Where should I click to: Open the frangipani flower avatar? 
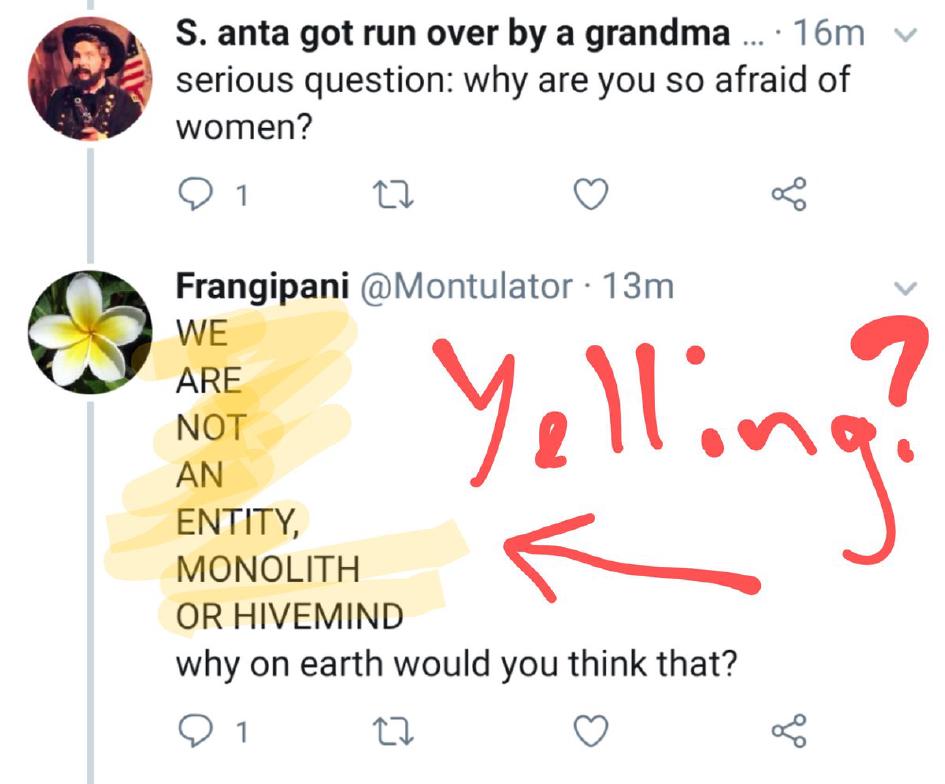(x=89, y=331)
